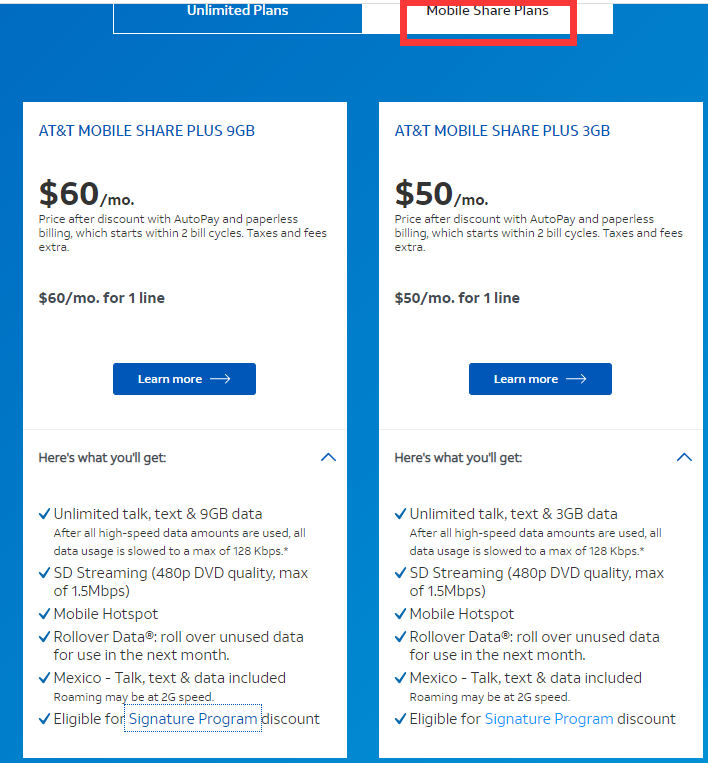
Task: Select the Mobile Share Plans tab
Action: coord(487,12)
